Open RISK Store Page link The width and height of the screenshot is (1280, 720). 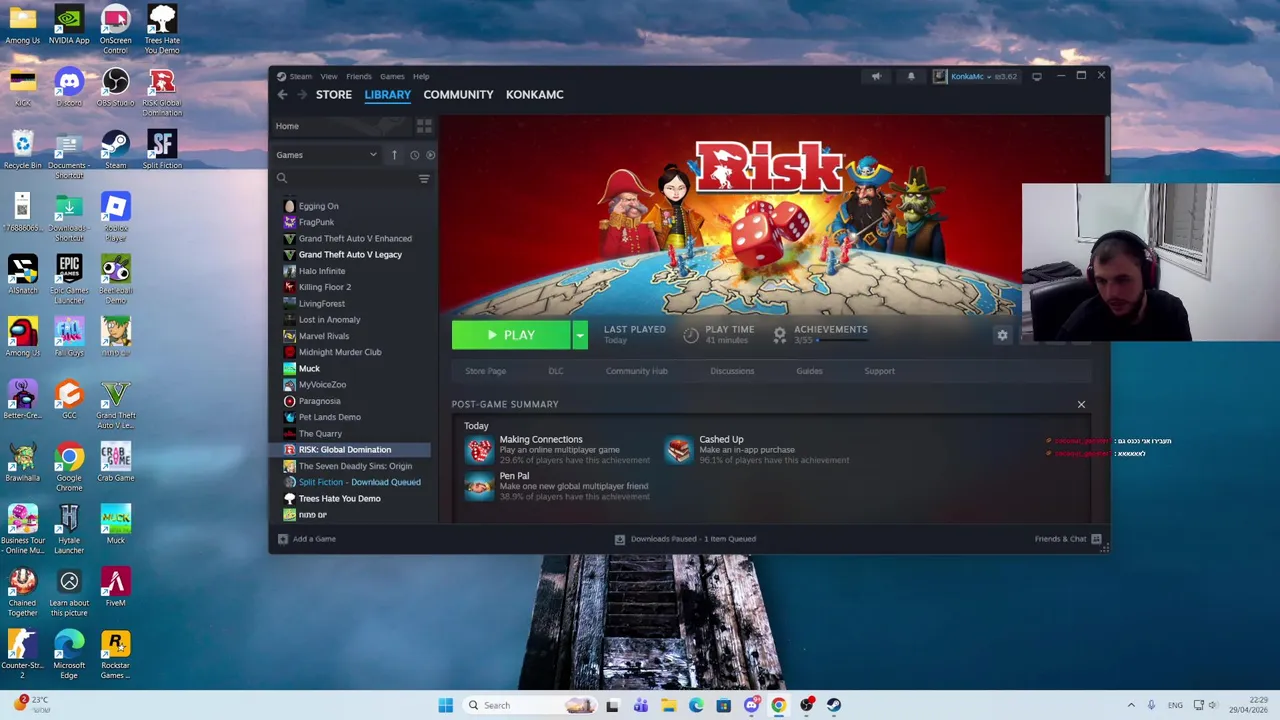tap(485, 371)
